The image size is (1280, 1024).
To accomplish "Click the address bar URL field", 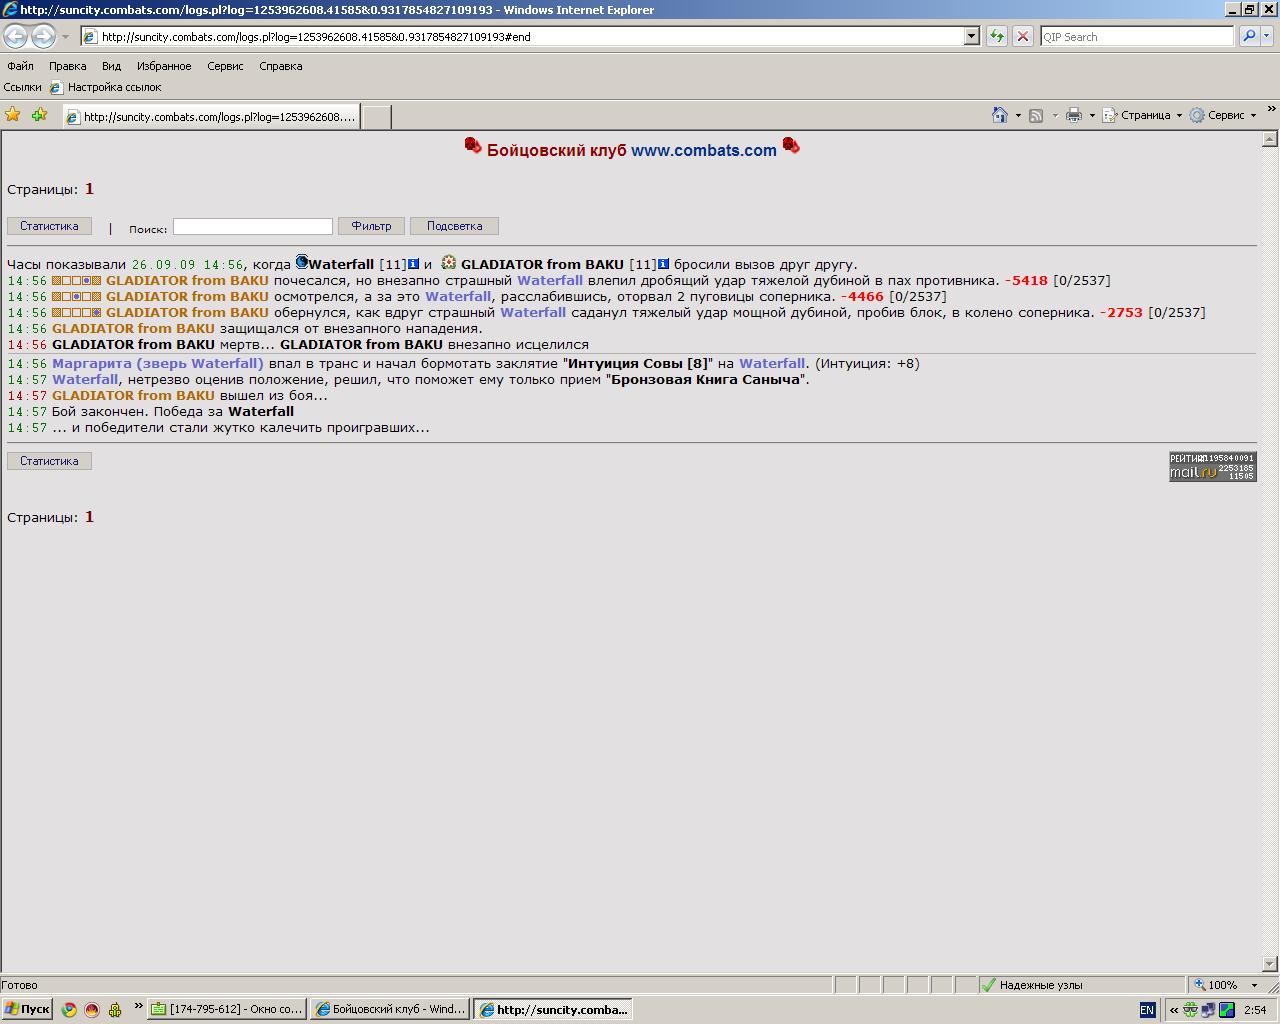I will click(530, 36).
